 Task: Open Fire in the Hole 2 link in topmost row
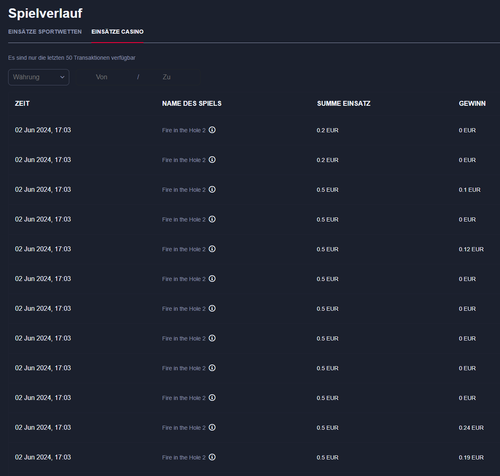(184, 131)
